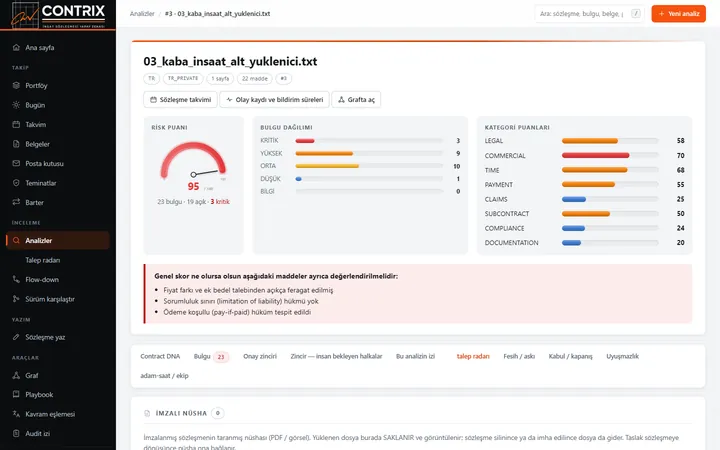Click the Subcontract score value 50

pos(681,214)
